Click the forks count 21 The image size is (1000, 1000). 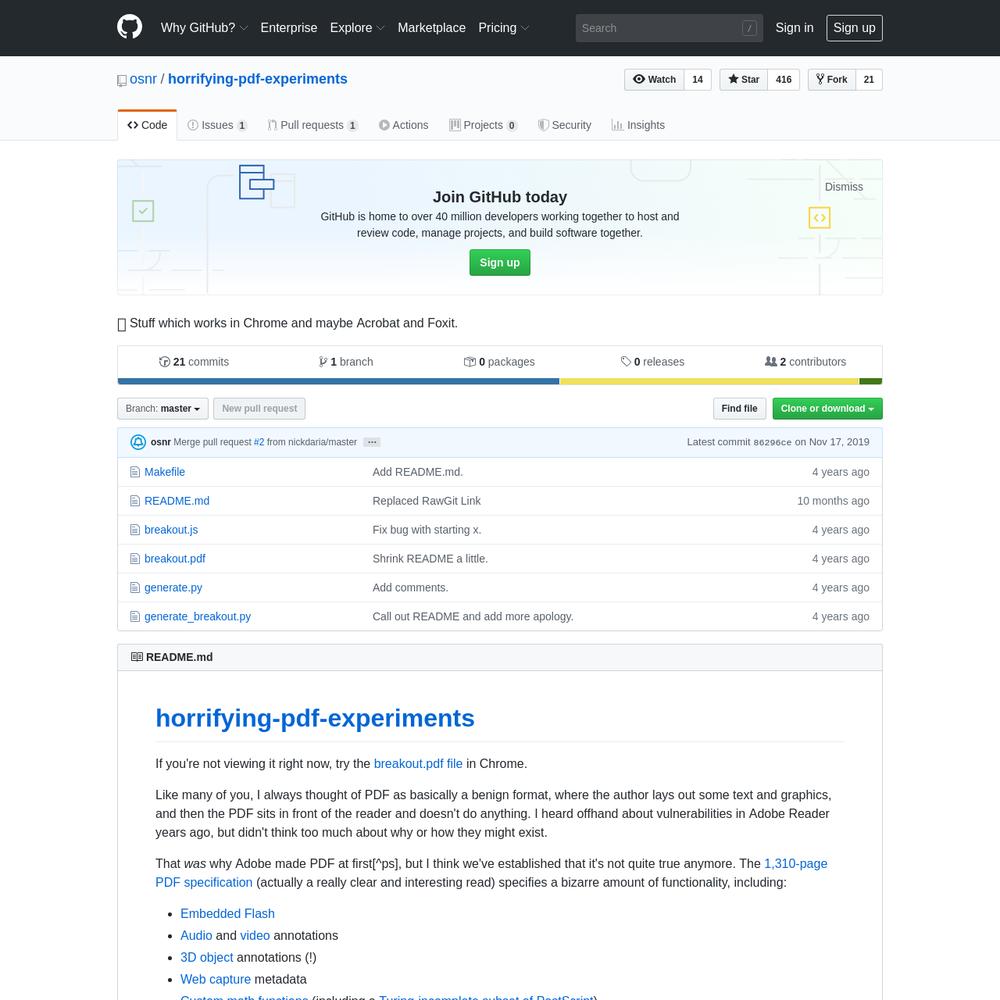click(868, 80)
